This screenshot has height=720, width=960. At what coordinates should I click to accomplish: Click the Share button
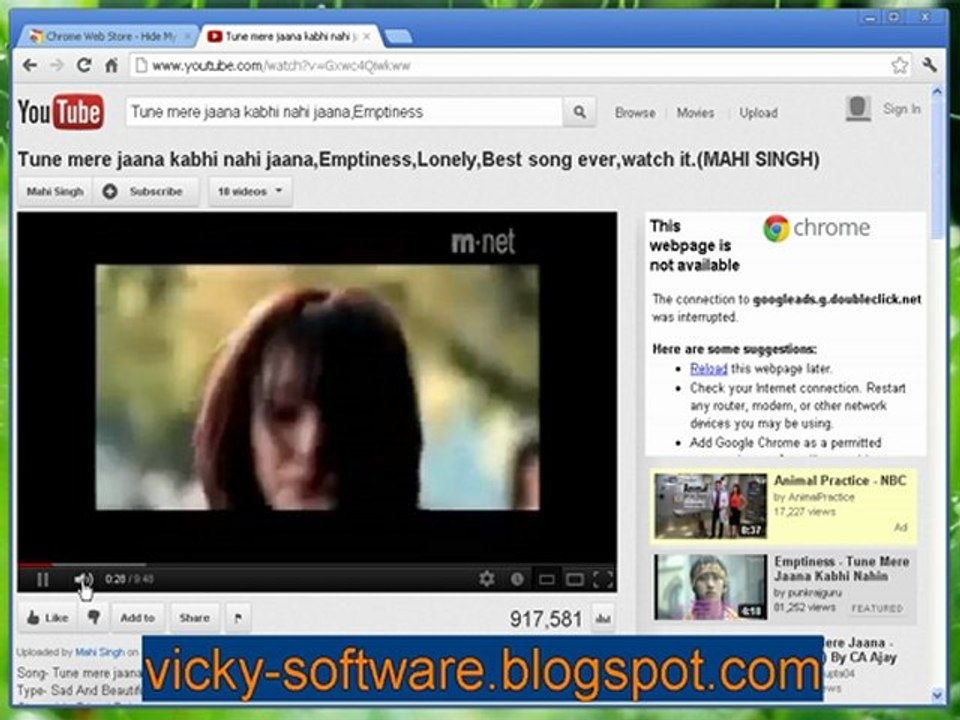point(194,618)
